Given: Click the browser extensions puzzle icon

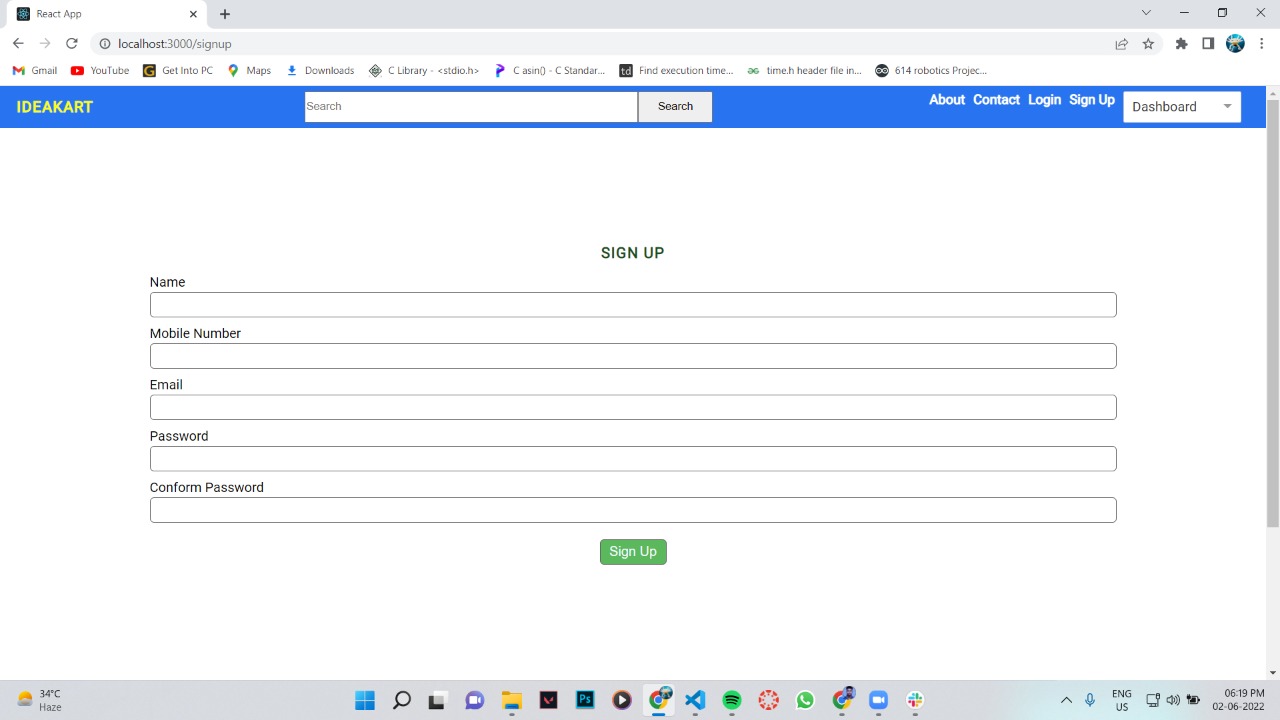Looking at the screenshot, I should (x=1181, y=43).
